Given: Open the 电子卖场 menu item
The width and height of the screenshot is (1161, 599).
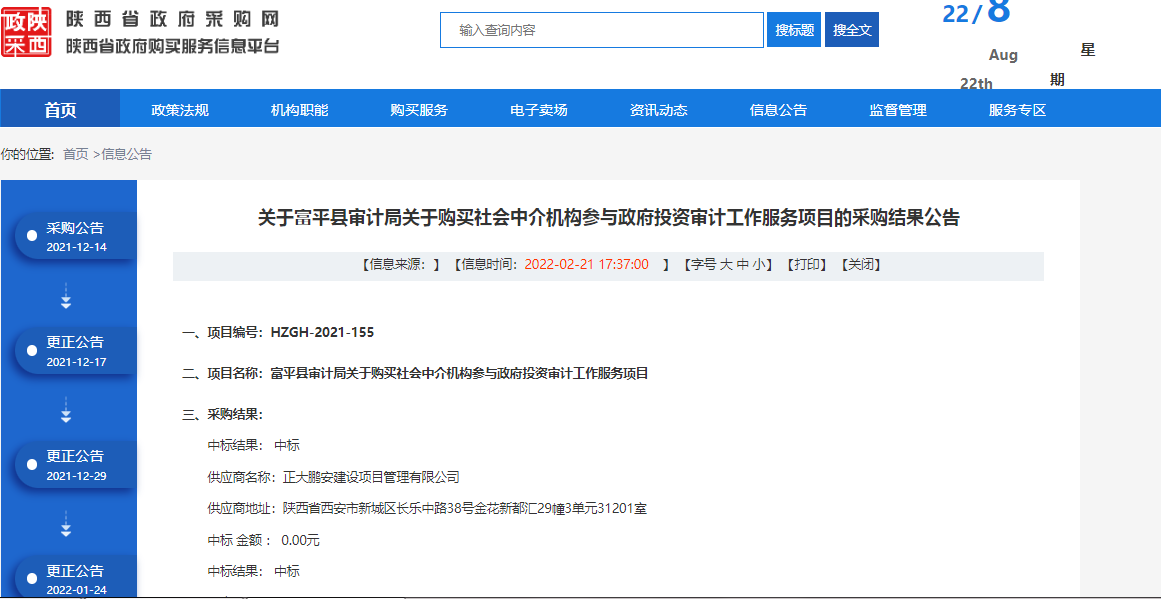Looking at the screenshot, I should coord(539,110).
